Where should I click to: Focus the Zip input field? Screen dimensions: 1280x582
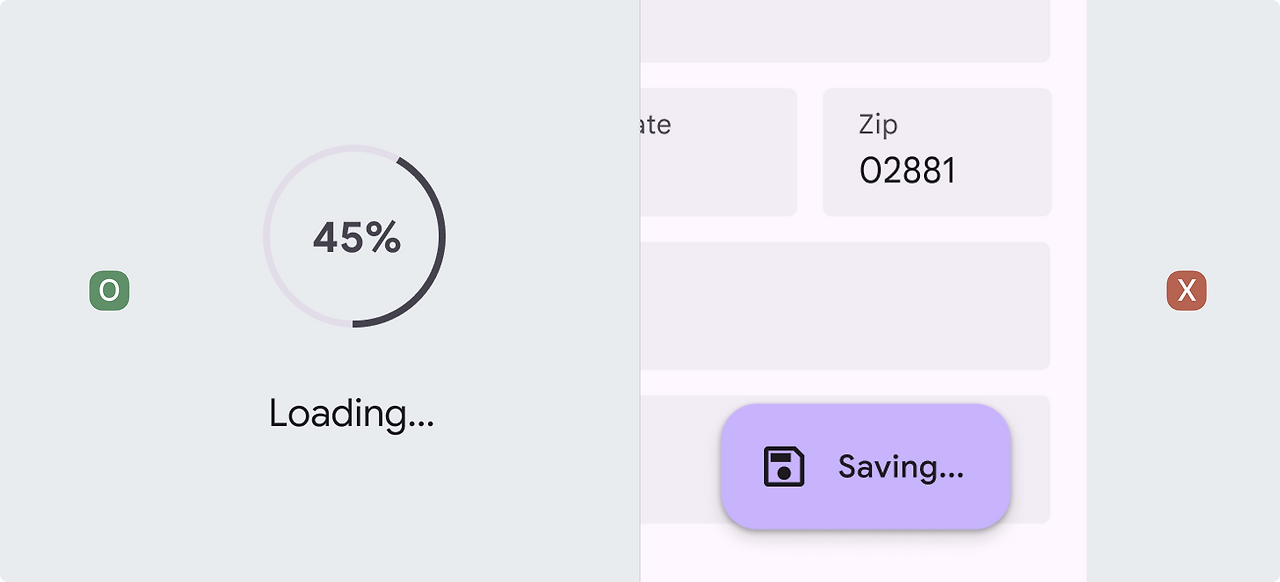pyautogui.click(x=936, y=152)
